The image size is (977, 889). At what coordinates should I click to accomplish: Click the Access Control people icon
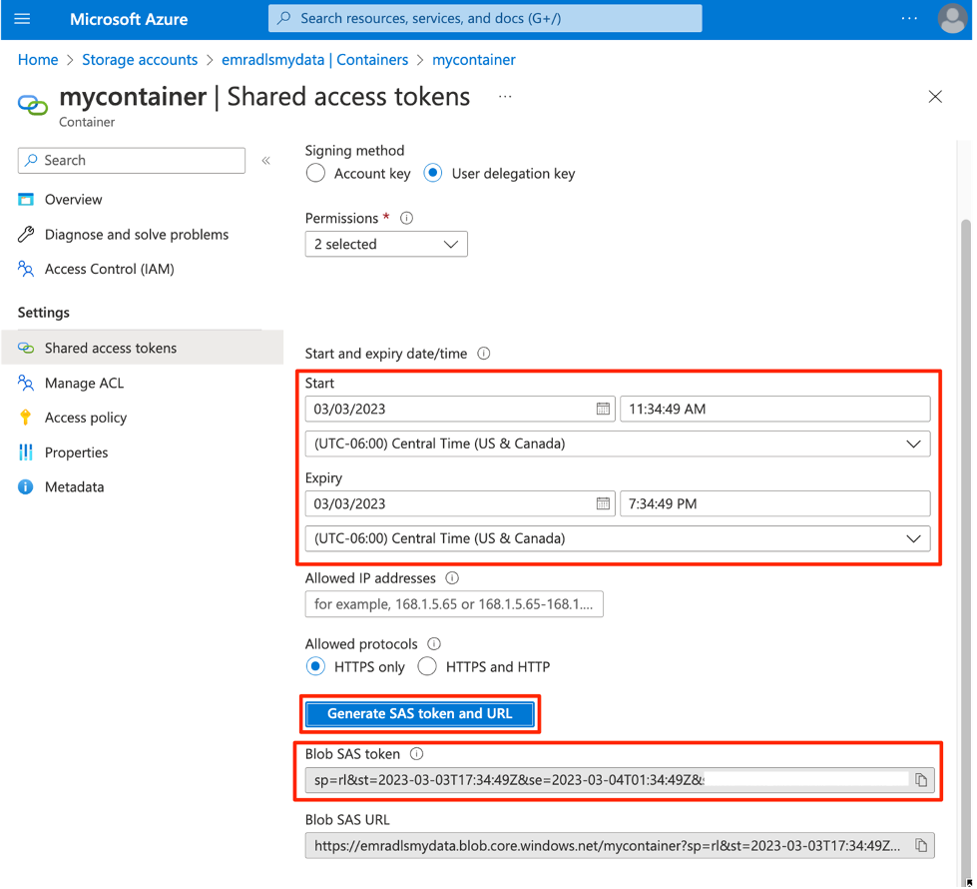coord(26,269)
